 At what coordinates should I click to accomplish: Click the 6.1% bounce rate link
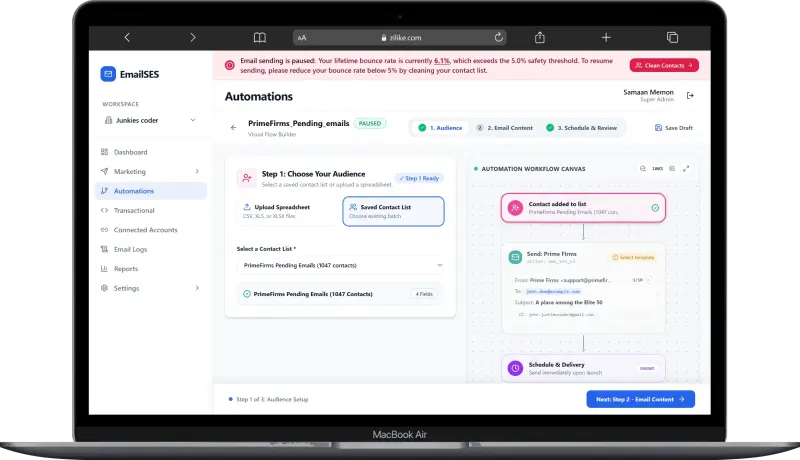(442, 61)
